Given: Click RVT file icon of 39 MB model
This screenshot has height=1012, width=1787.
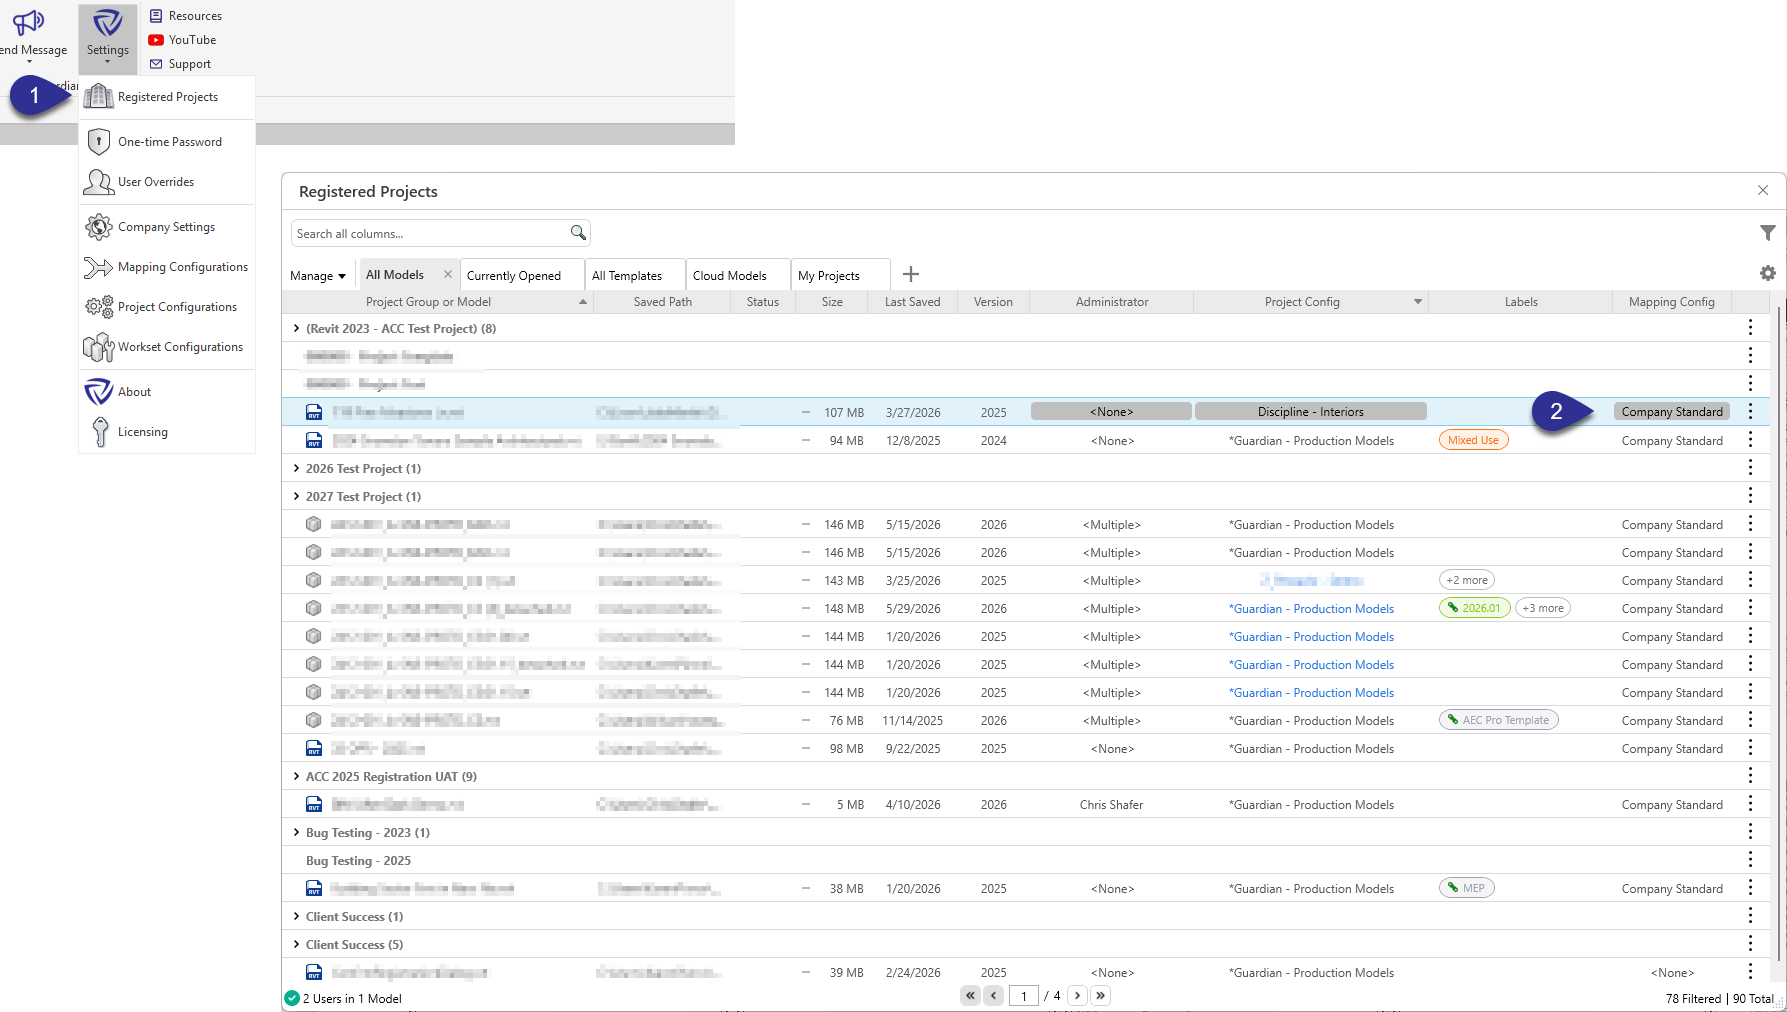Looking at the screenshot, I should (x=314, y=972).
